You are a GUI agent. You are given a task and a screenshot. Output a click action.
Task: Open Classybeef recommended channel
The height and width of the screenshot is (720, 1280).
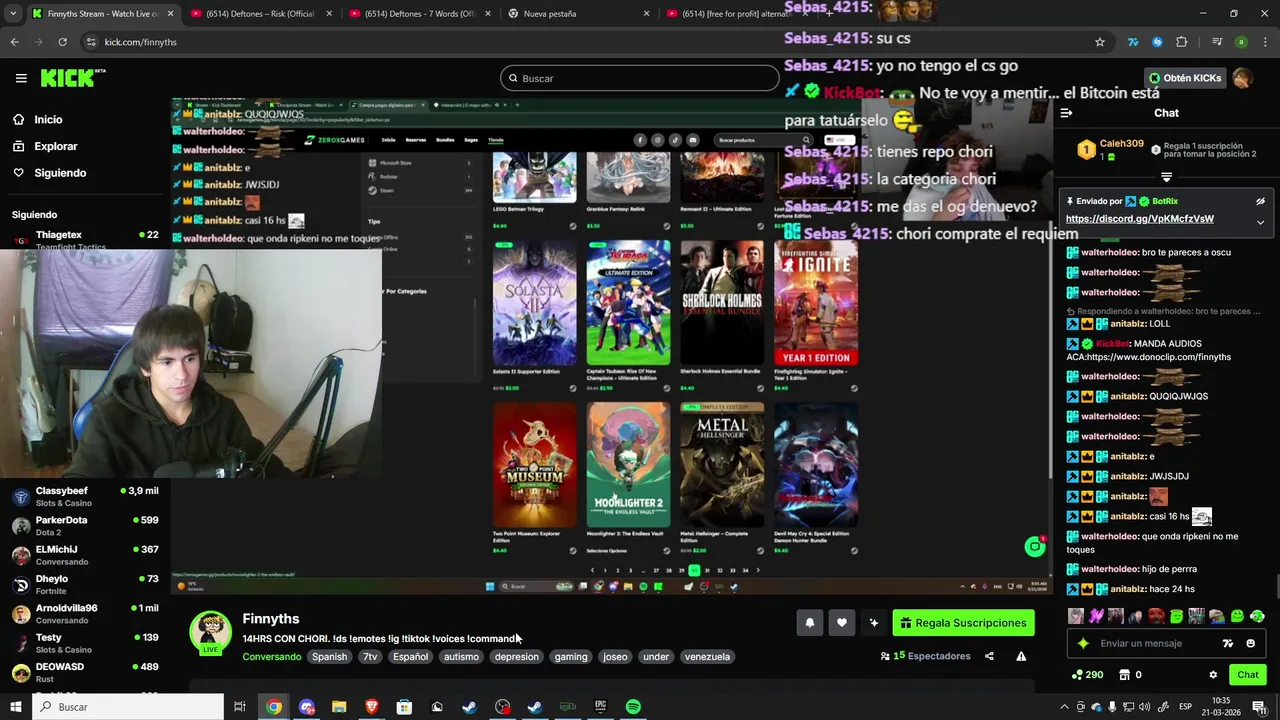85,496
